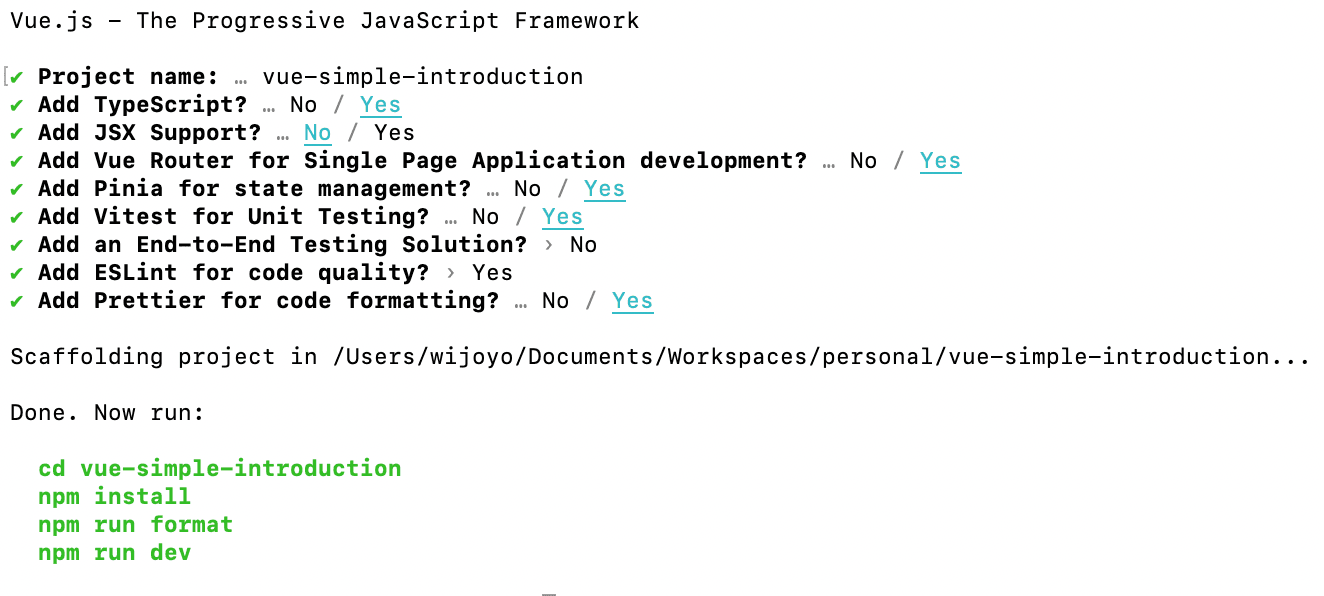Click the Yes answer for ESLint
Viewport: 1324px width, 596px height.
pos(493,273)
